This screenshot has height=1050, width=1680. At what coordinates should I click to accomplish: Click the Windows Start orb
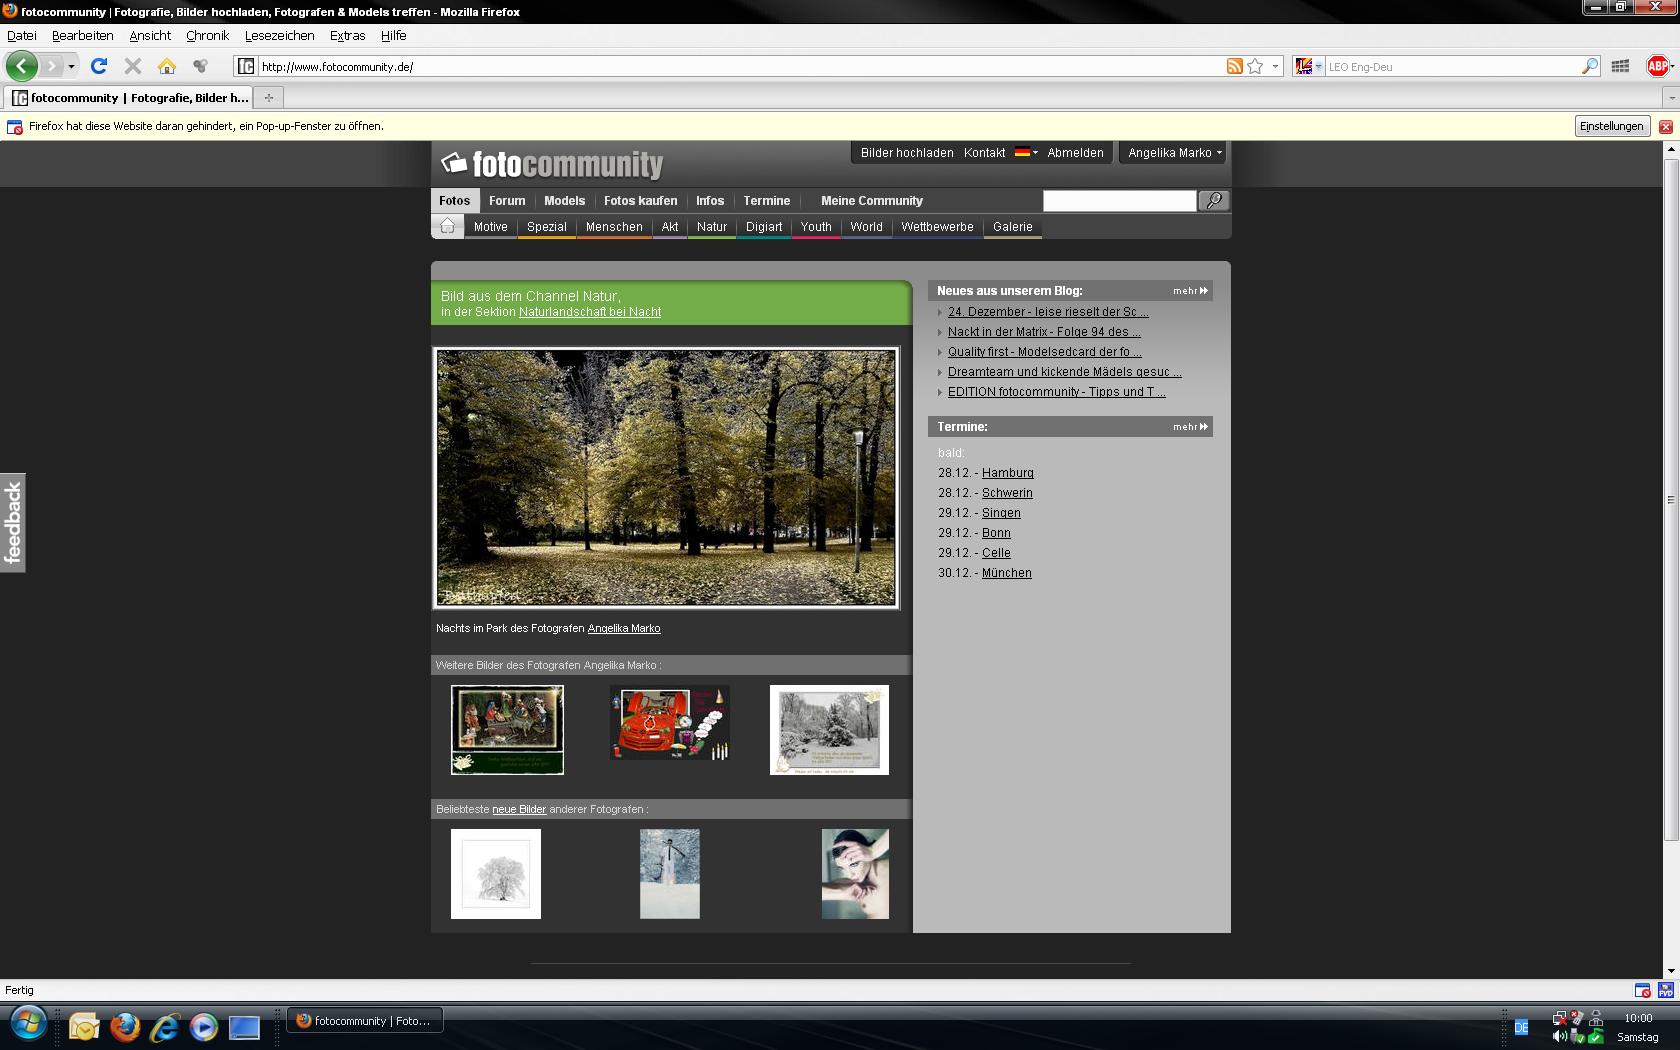click(x=29, y=1023)
